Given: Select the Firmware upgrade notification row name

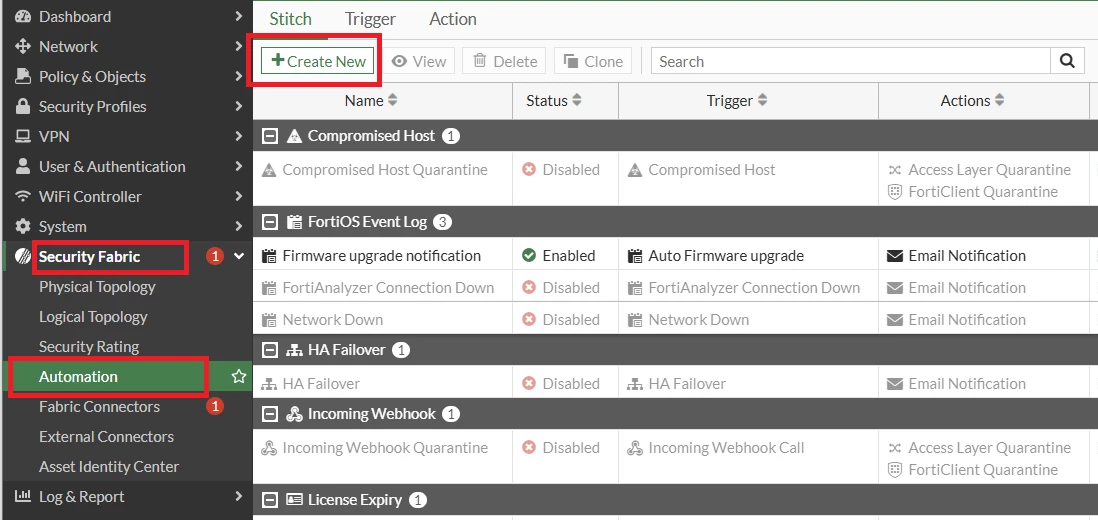Looking at the screenshot, I should pyautogui.click(x=382, y=255).
